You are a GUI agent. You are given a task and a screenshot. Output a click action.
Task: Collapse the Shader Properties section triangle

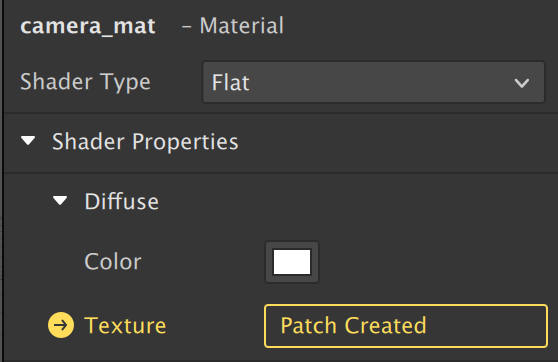(x=28, y=141)
